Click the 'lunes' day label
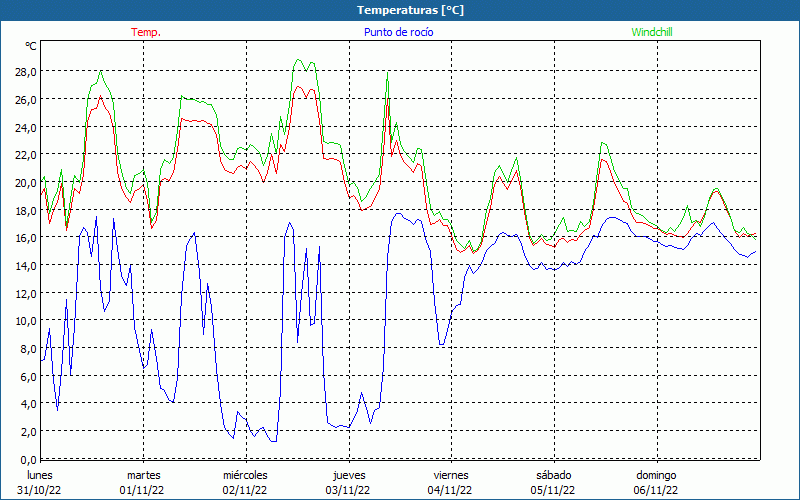 click(x=40, y=475)
